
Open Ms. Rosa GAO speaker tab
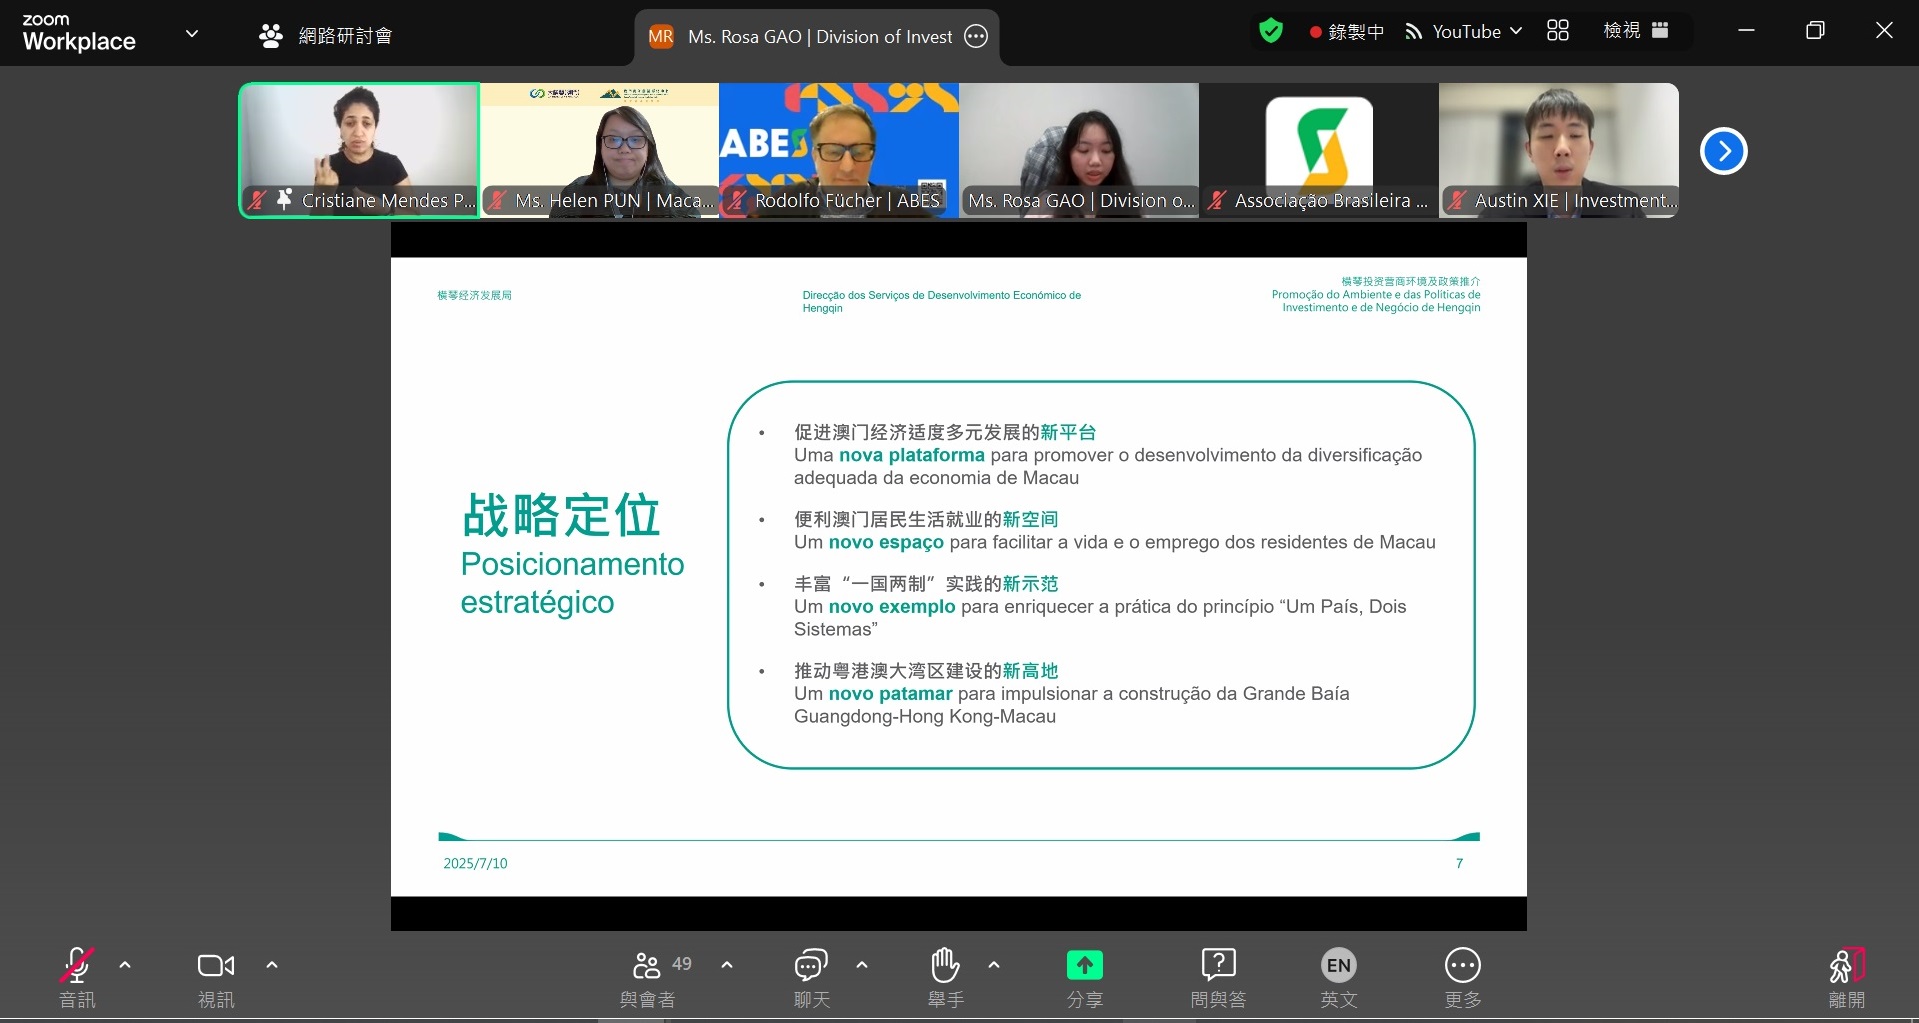pyautogui.click(x=817, y=37)
